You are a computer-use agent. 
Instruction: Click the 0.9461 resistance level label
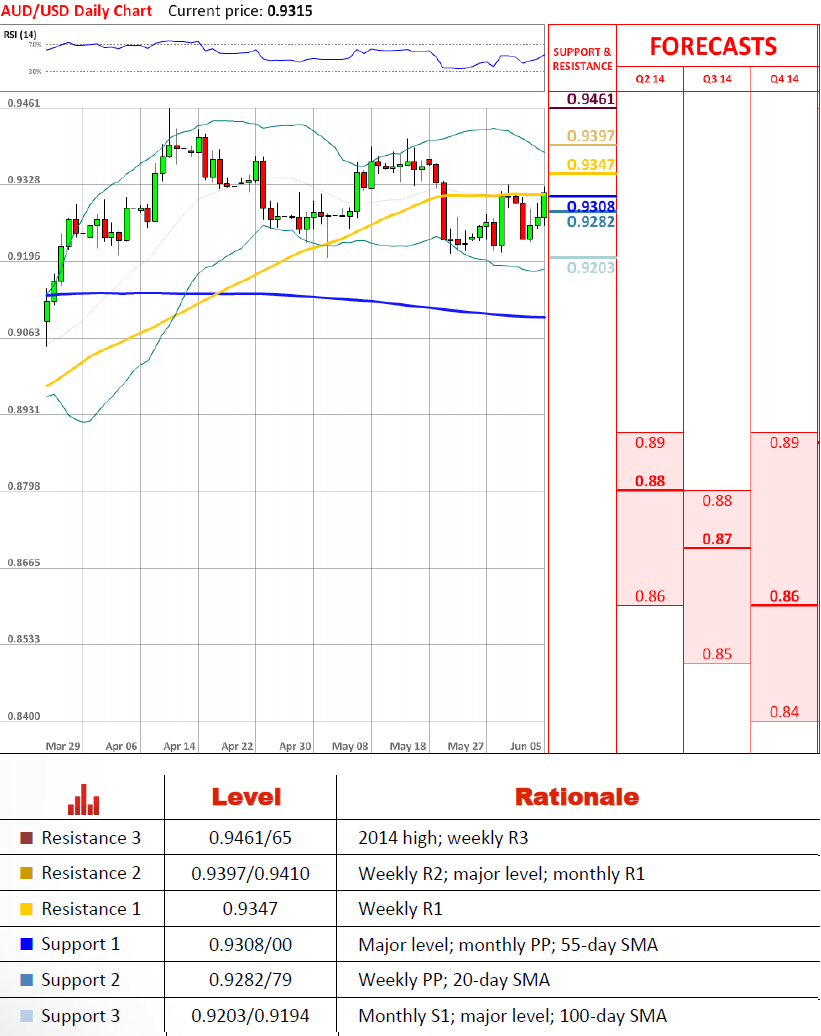click(x=590, y=99)
